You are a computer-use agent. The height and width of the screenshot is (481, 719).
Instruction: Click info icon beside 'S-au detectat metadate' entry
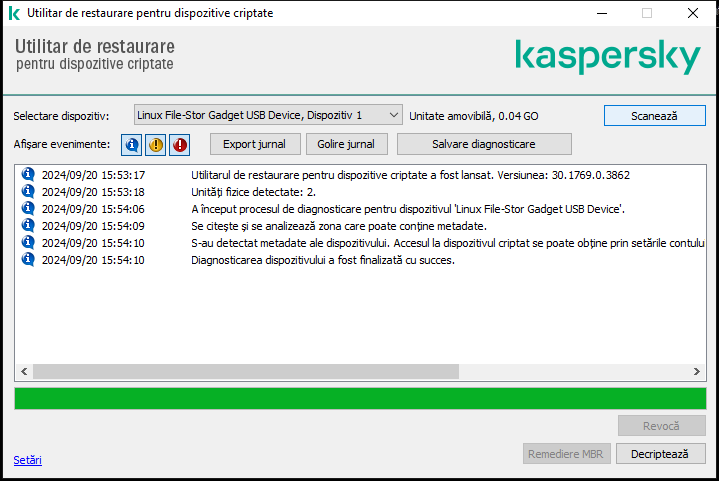click(x=28, y=242)
